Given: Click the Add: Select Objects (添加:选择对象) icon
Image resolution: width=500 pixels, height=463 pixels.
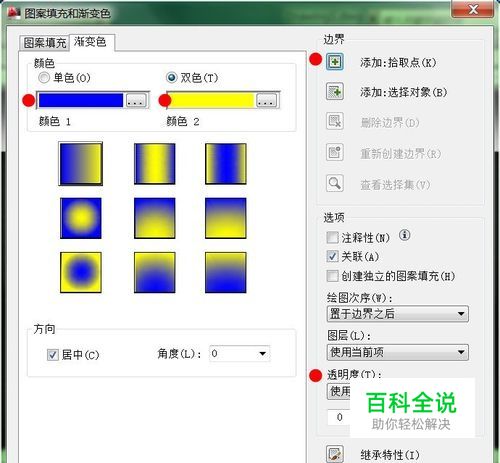Looking at the screenshot, I should (x=335, y=91).
